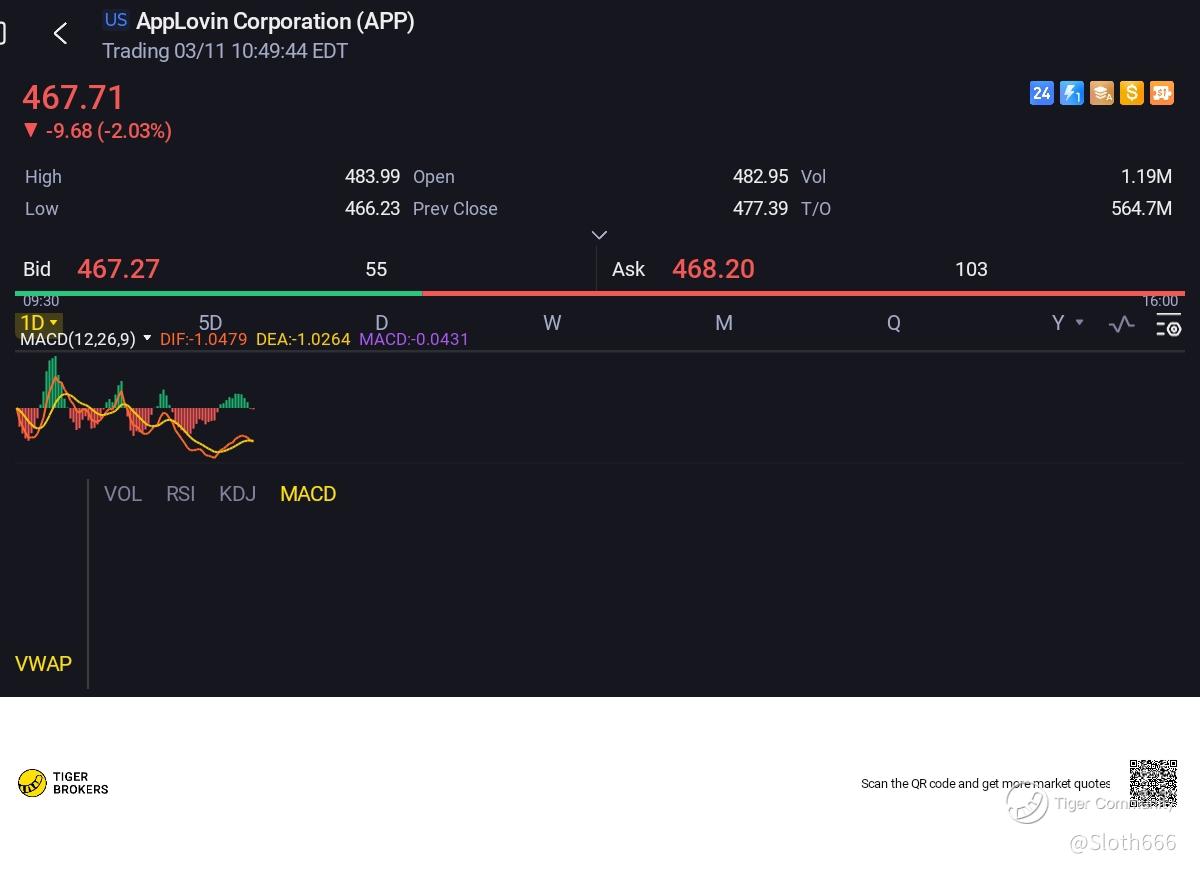This screenshot has height=870, width=1200.
Task: Tap the red ask portion of ratio bar
Action: pyautogui.click(x=803, y=293)
